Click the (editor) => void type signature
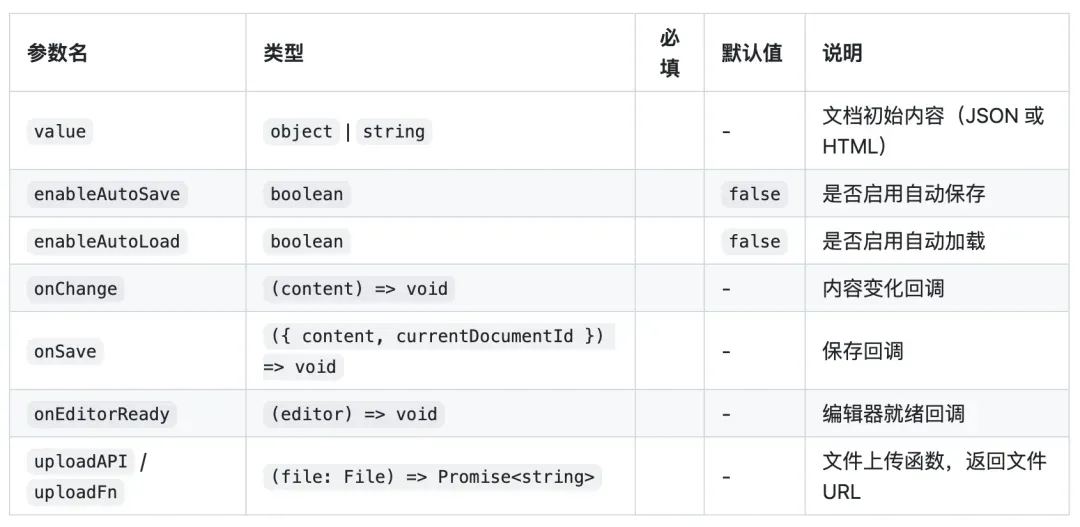This screenshot has width=1080, height=527. [x=353, y=414]
